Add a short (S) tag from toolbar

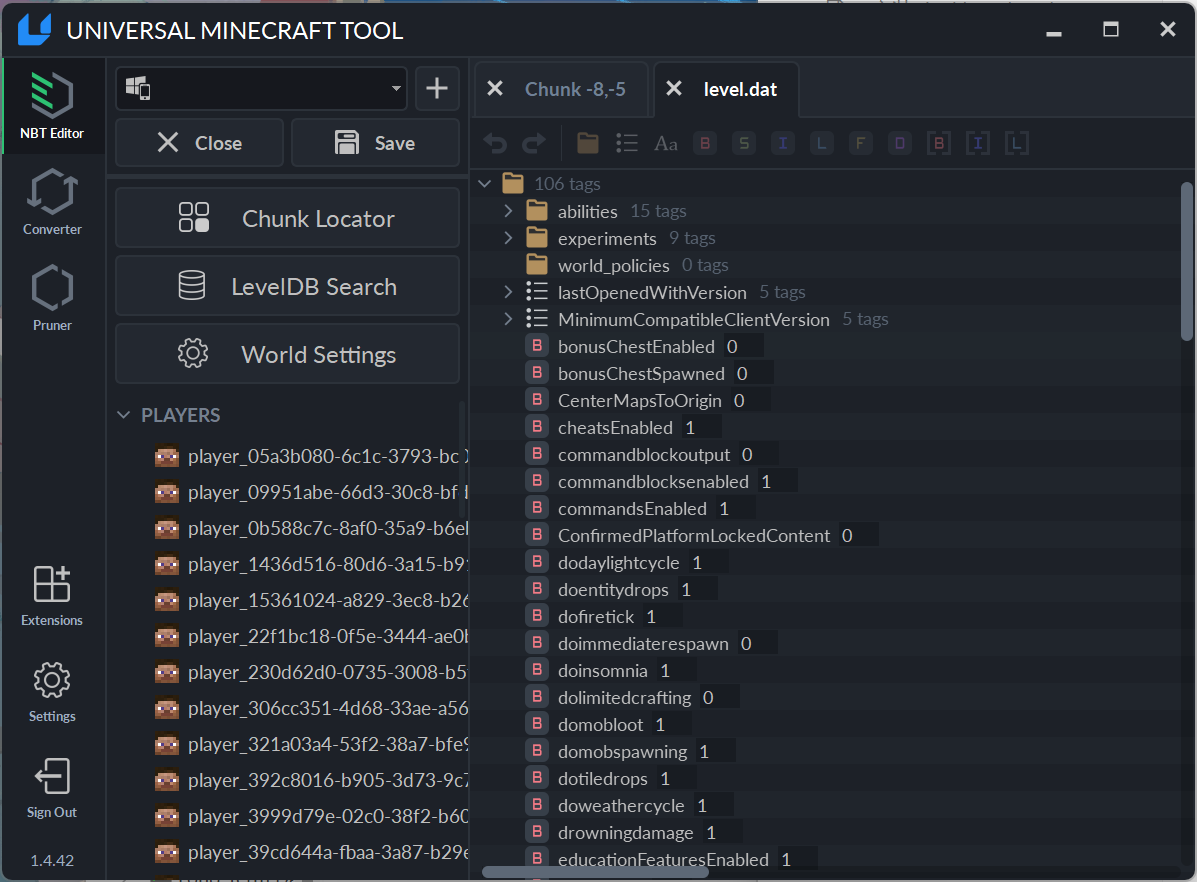click(x=744, y=144)
